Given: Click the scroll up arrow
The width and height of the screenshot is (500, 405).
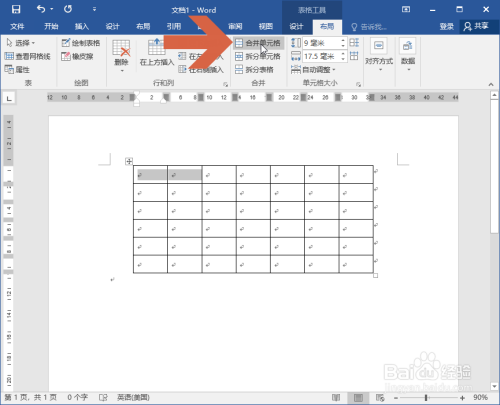Looking at the screenshot, I should [x=494, y=95].
